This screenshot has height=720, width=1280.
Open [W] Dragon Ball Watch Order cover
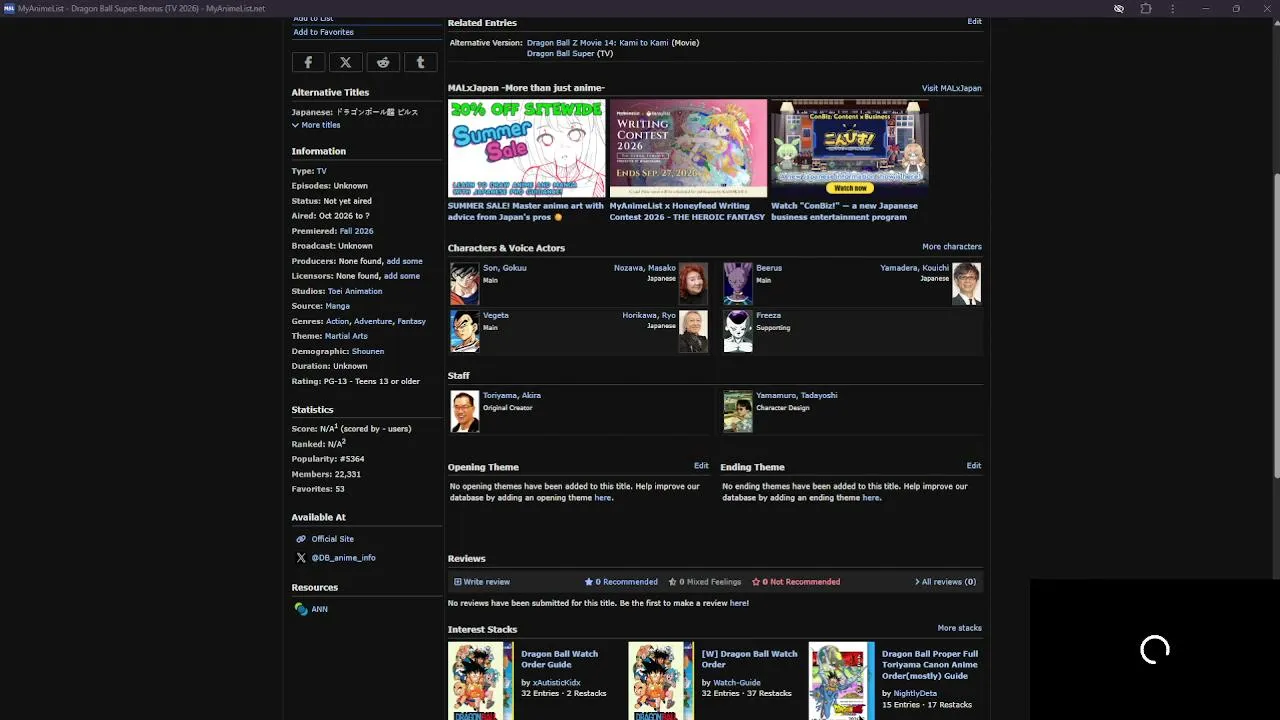[x=661, y=681]
